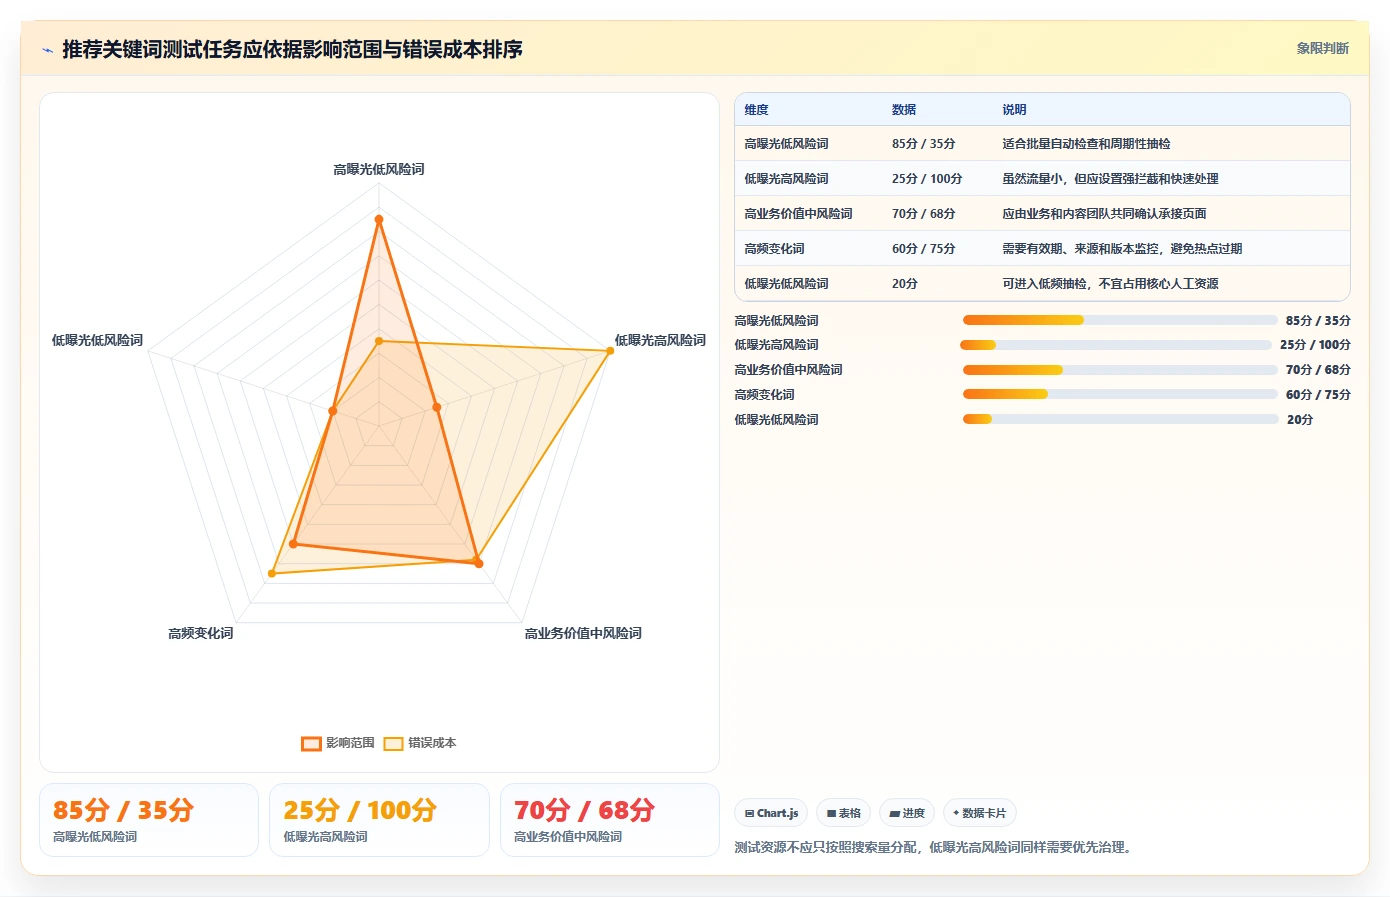This screenshot has height=897, width=1390.
Task: Click the 高曝光低风险词 progress bar
Action: [x=1120, y=320]
